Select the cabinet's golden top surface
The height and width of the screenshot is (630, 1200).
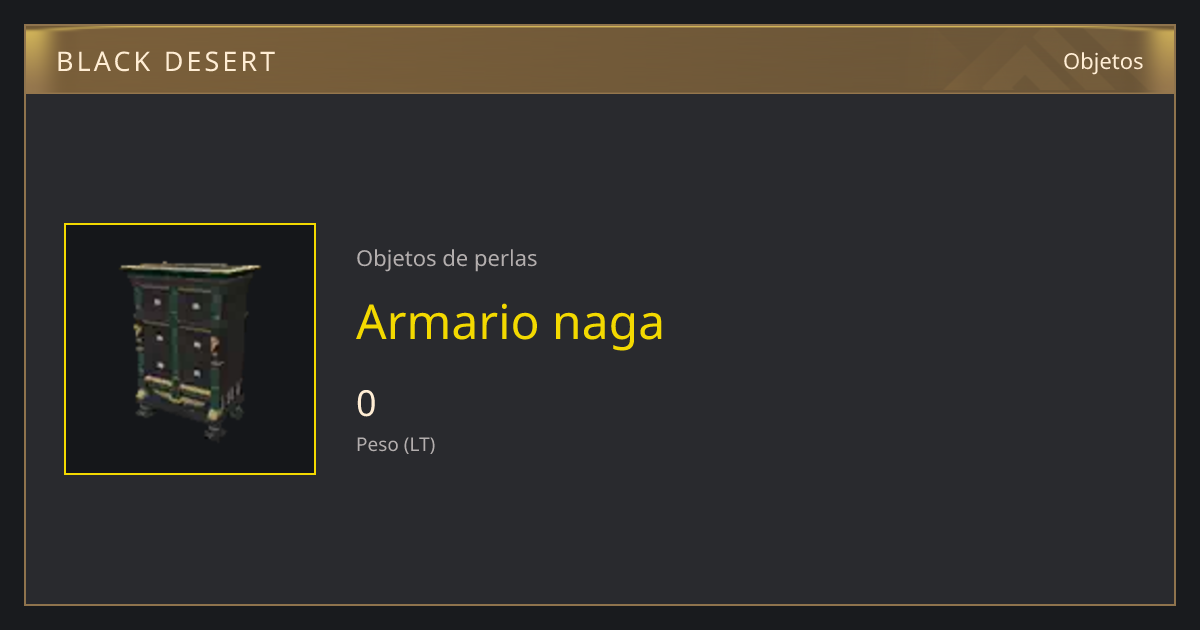tap(191, 268)
